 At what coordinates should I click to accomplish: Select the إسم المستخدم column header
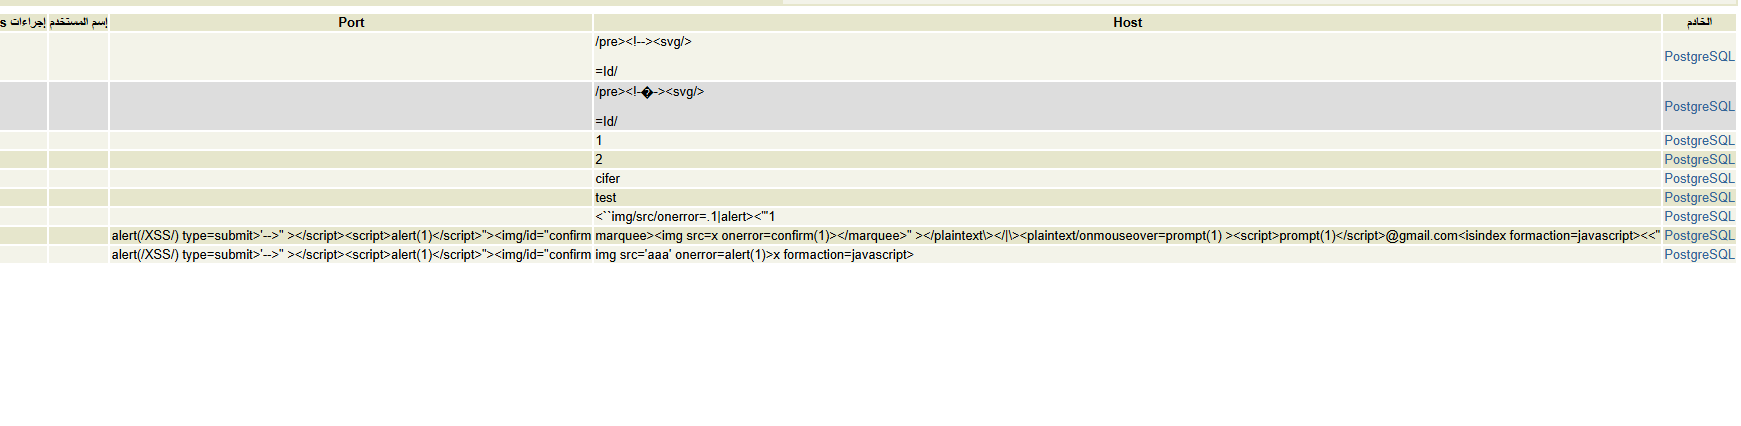point(78,22)
